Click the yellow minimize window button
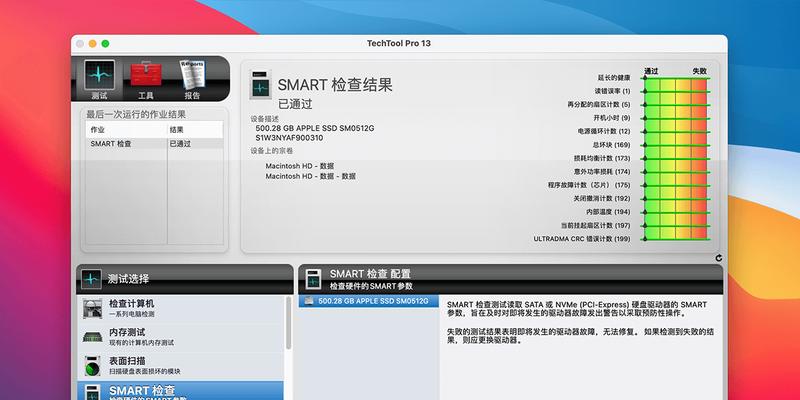This screenshot has width=800, height=400. (92, 44)
